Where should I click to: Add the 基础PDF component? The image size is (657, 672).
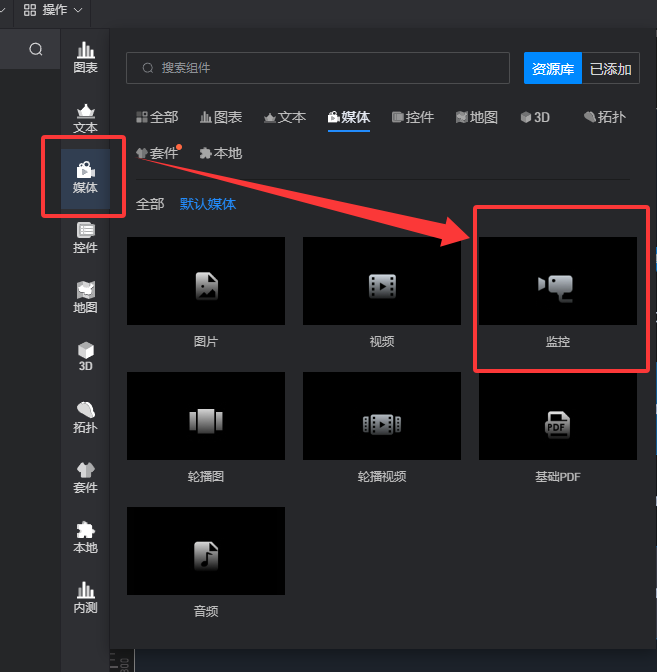click(x=558, y=416)
